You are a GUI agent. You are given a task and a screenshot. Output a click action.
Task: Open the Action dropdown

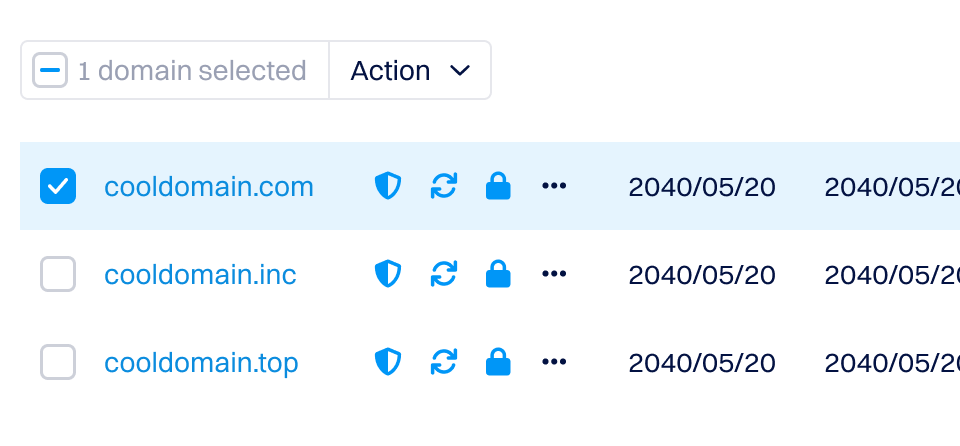tap(410, 70)
